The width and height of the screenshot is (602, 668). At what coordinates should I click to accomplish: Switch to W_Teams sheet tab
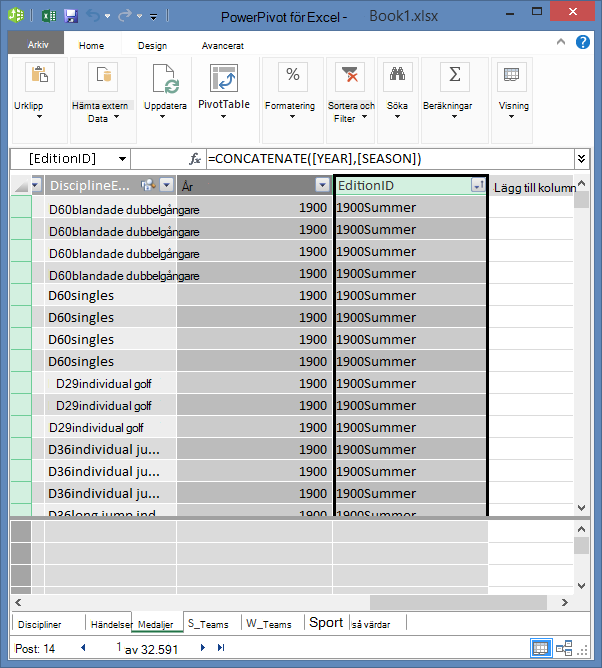pos(269,624)
